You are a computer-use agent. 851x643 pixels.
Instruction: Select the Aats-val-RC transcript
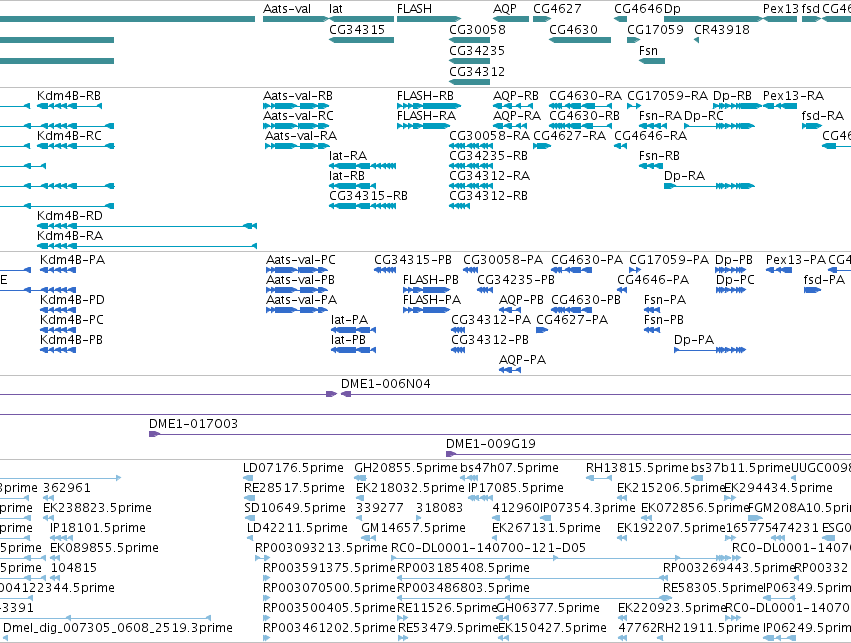pos(296,126)
